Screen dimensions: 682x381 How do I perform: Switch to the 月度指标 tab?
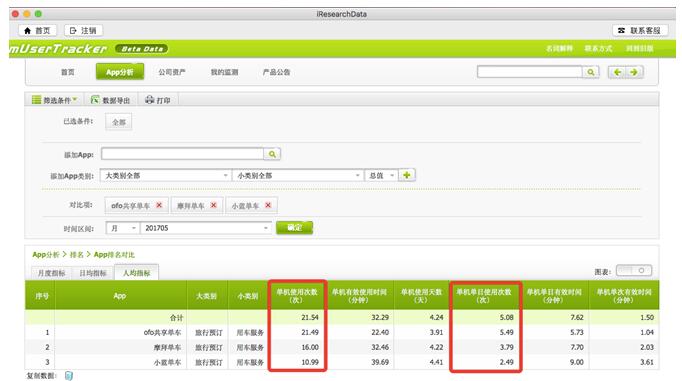point(51,273)
